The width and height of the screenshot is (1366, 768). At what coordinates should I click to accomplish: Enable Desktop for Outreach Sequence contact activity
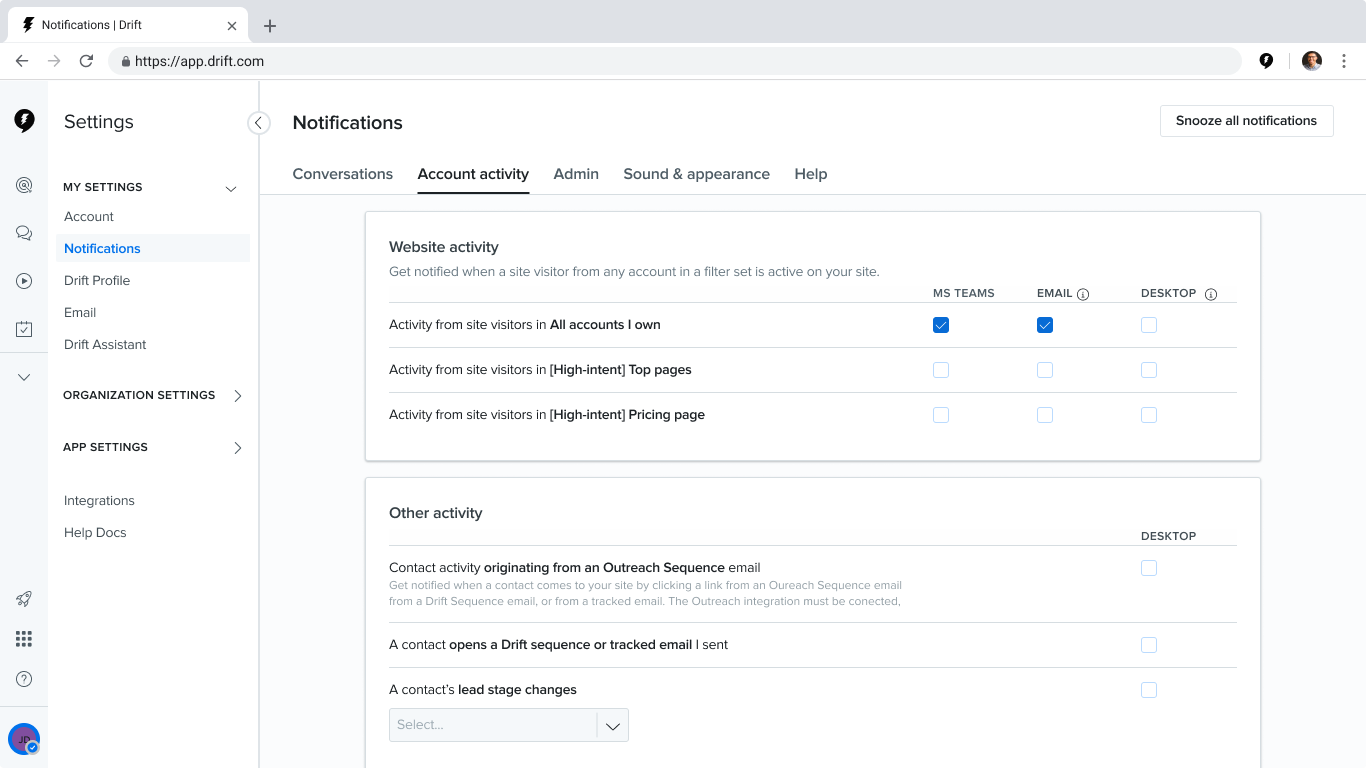(1149, 568)
